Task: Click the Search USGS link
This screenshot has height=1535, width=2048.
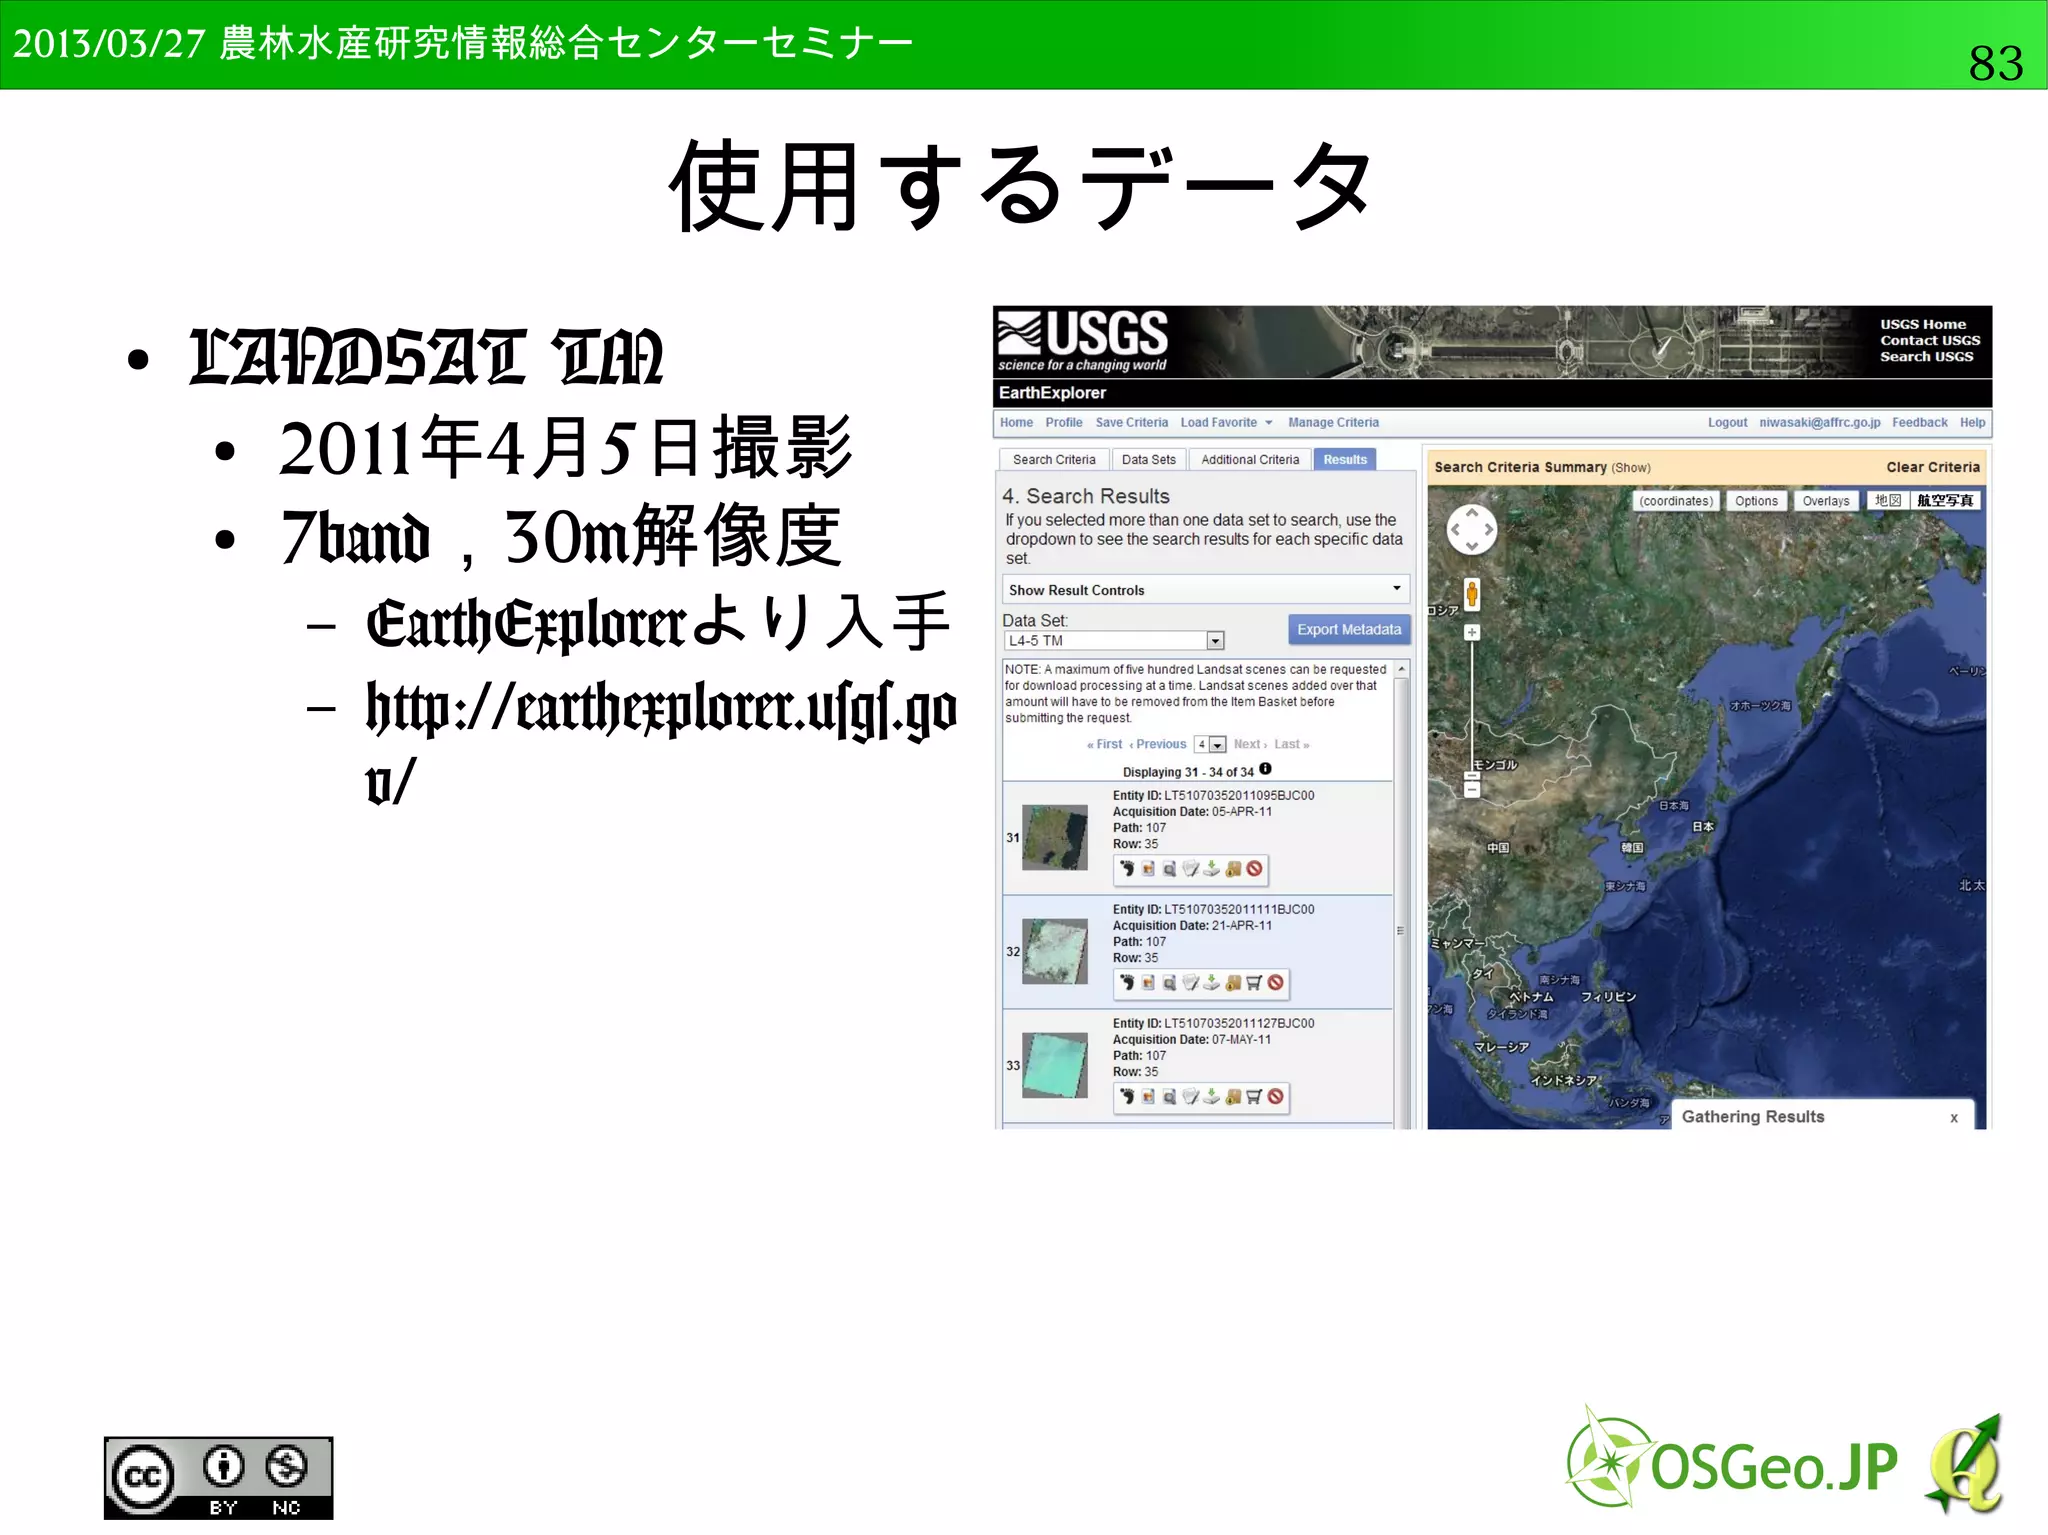Action: pos(1926,357)
